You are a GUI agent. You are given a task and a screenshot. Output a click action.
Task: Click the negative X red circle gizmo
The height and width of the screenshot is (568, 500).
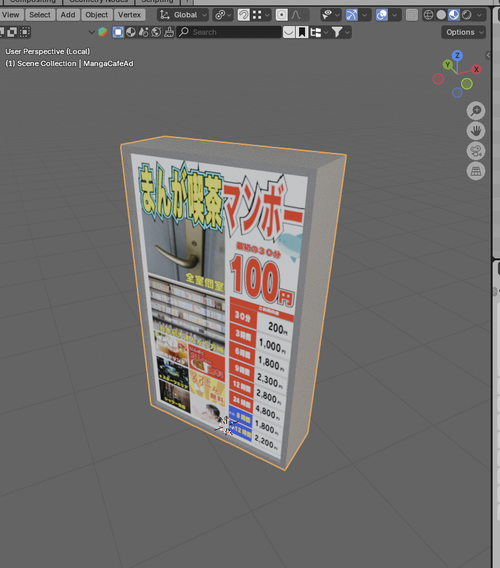[438, 79]
